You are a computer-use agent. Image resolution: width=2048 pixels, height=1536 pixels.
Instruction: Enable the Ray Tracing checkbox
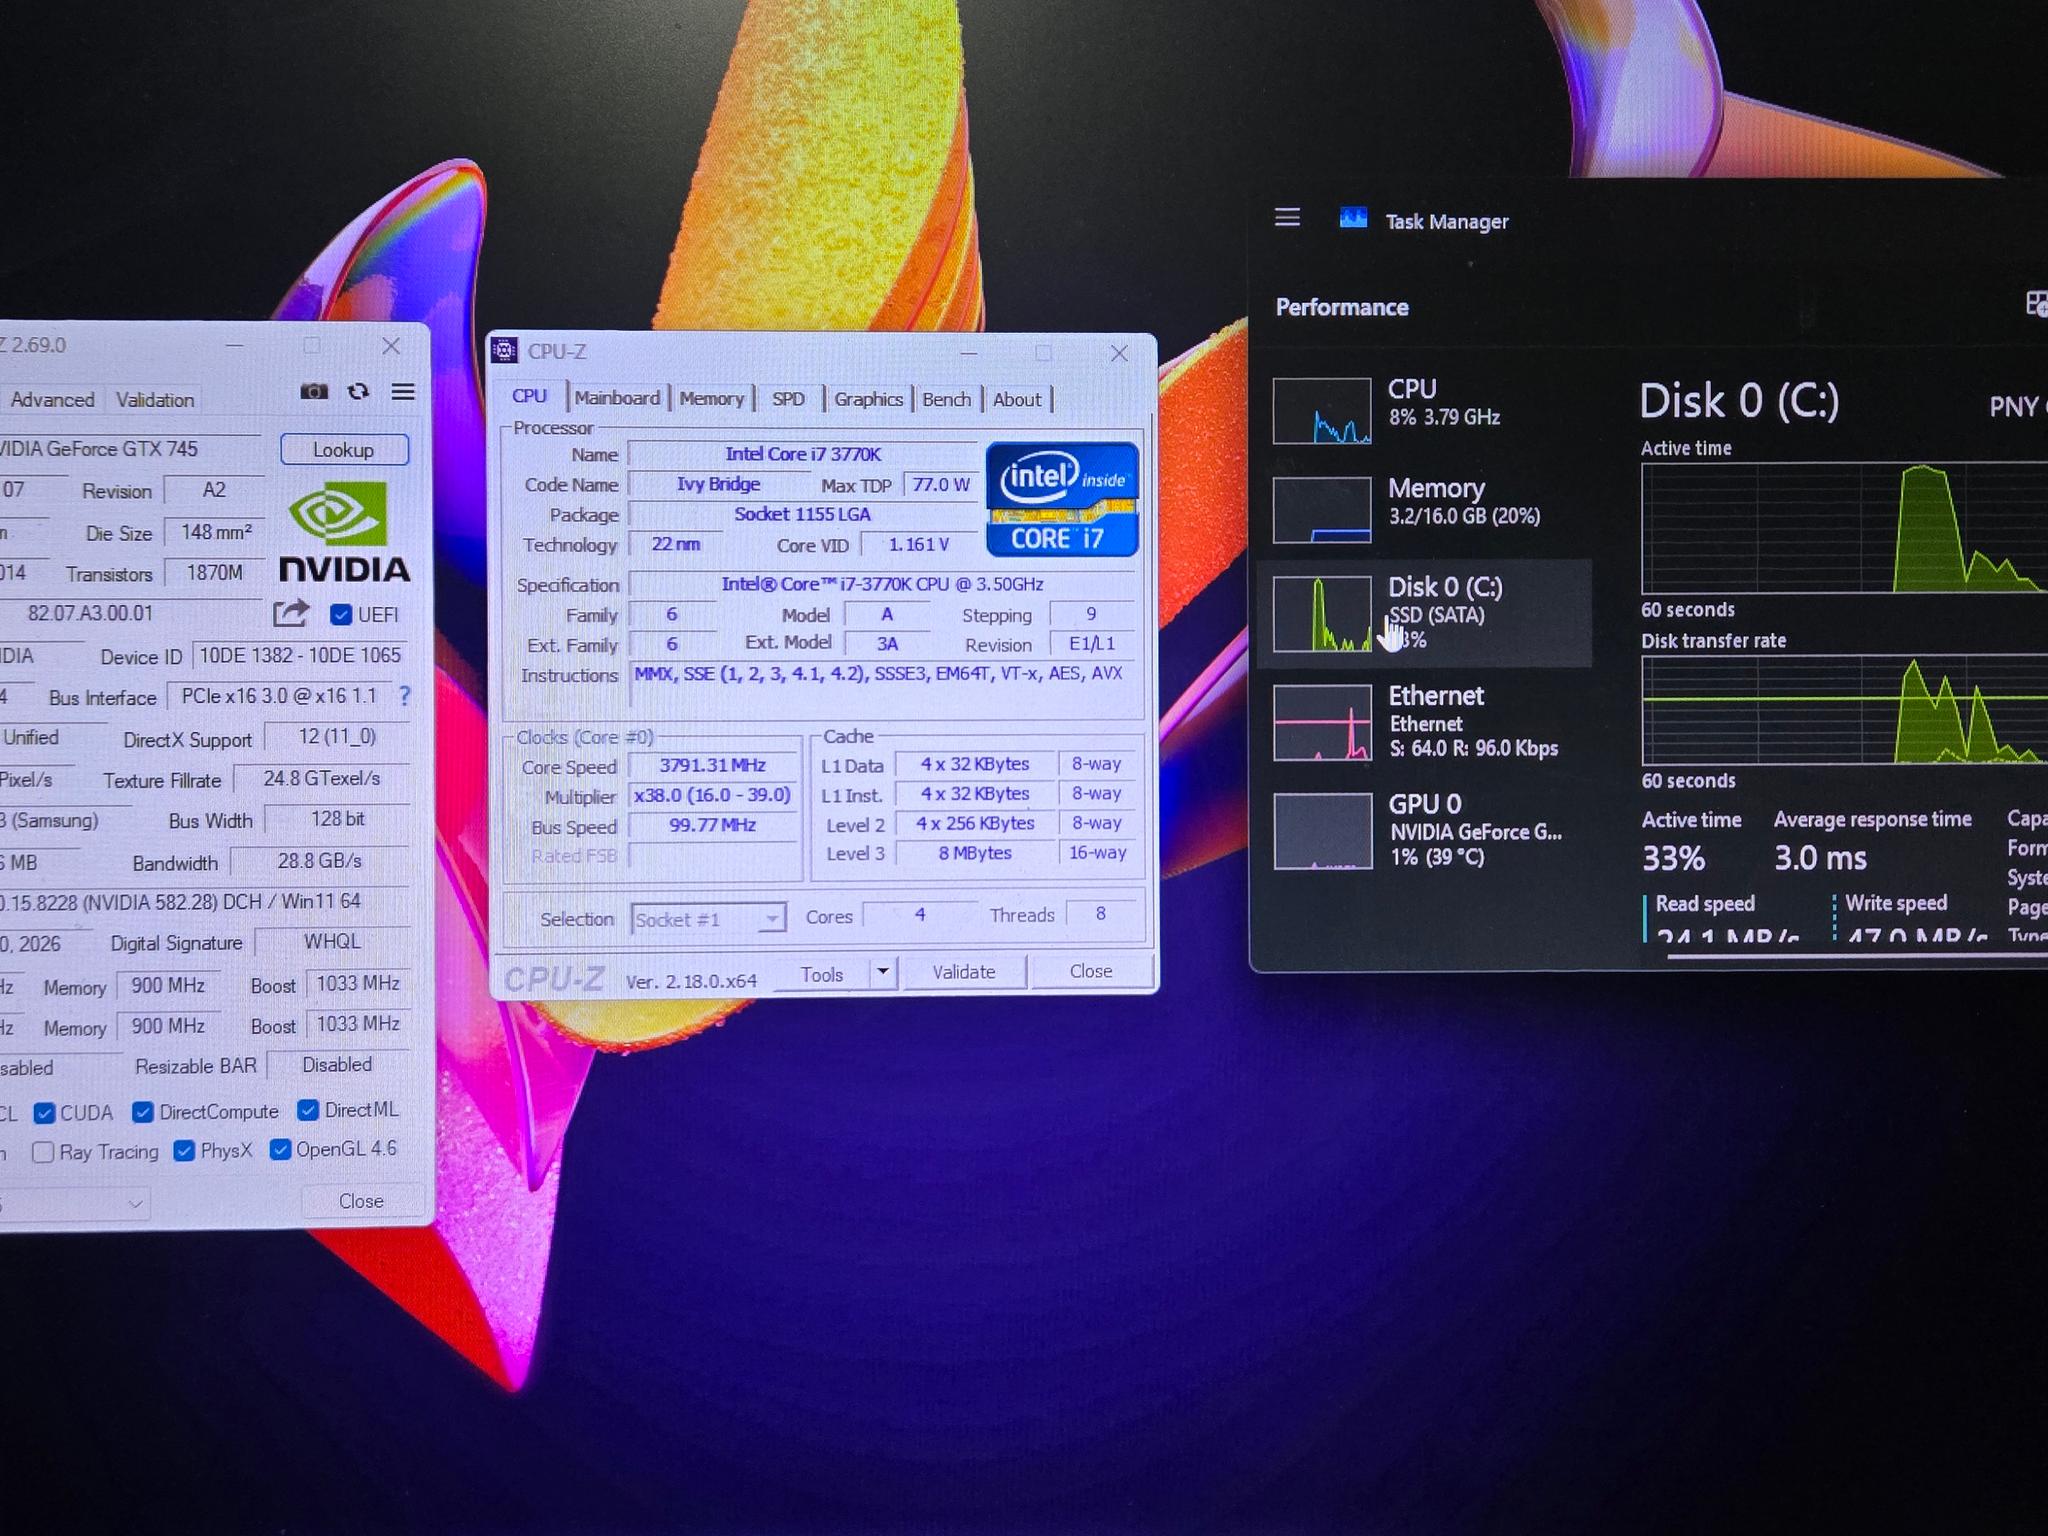tap(43, 1152)
